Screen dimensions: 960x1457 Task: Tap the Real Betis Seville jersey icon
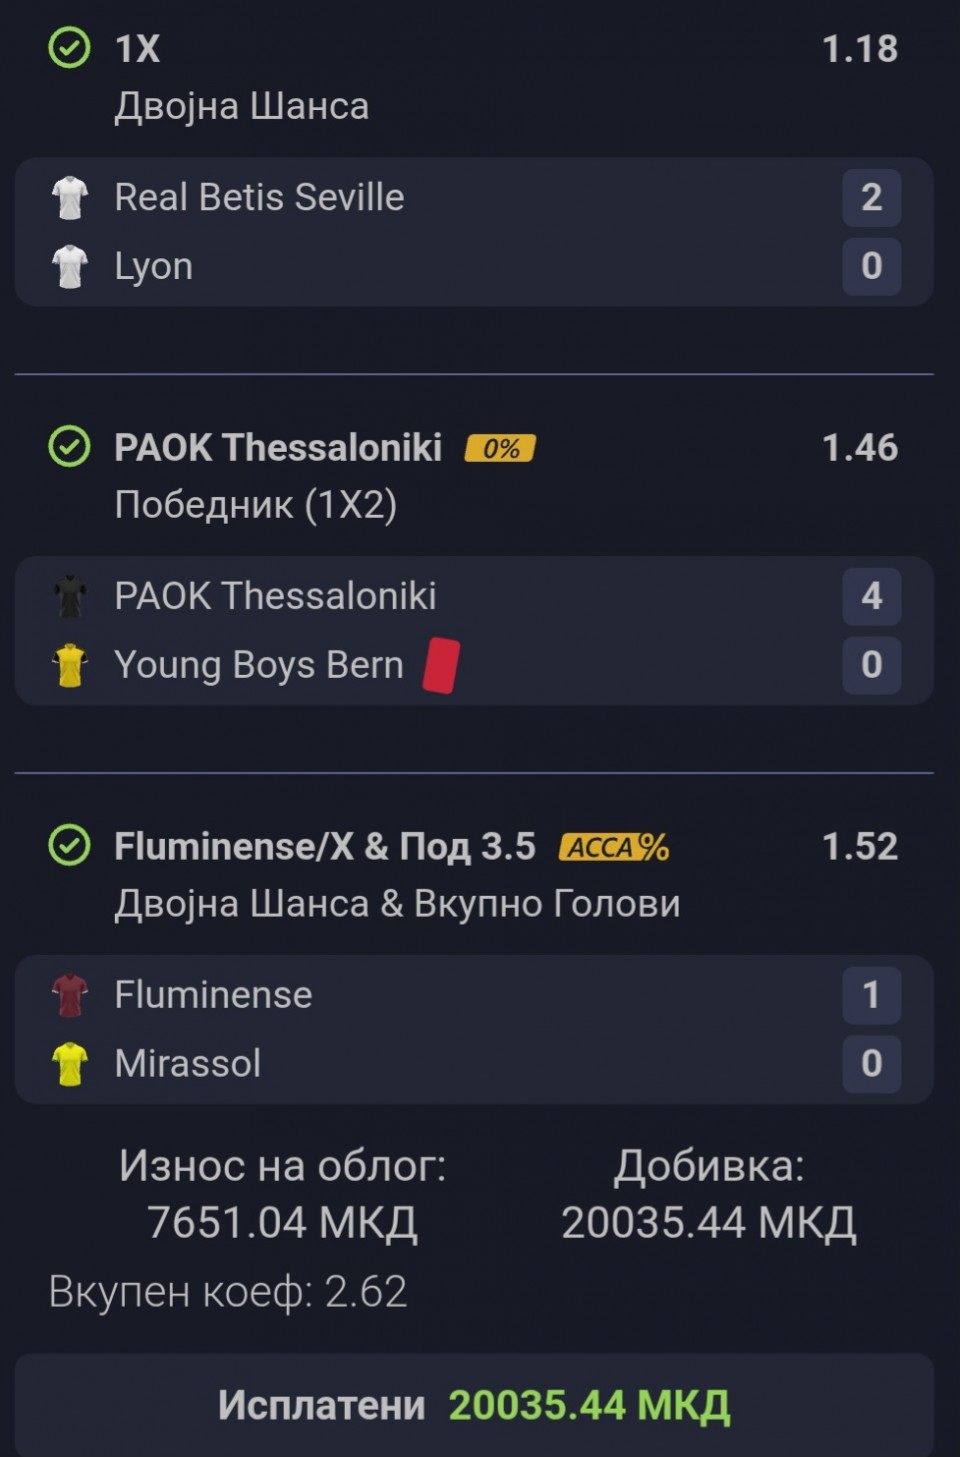point(70,197)
